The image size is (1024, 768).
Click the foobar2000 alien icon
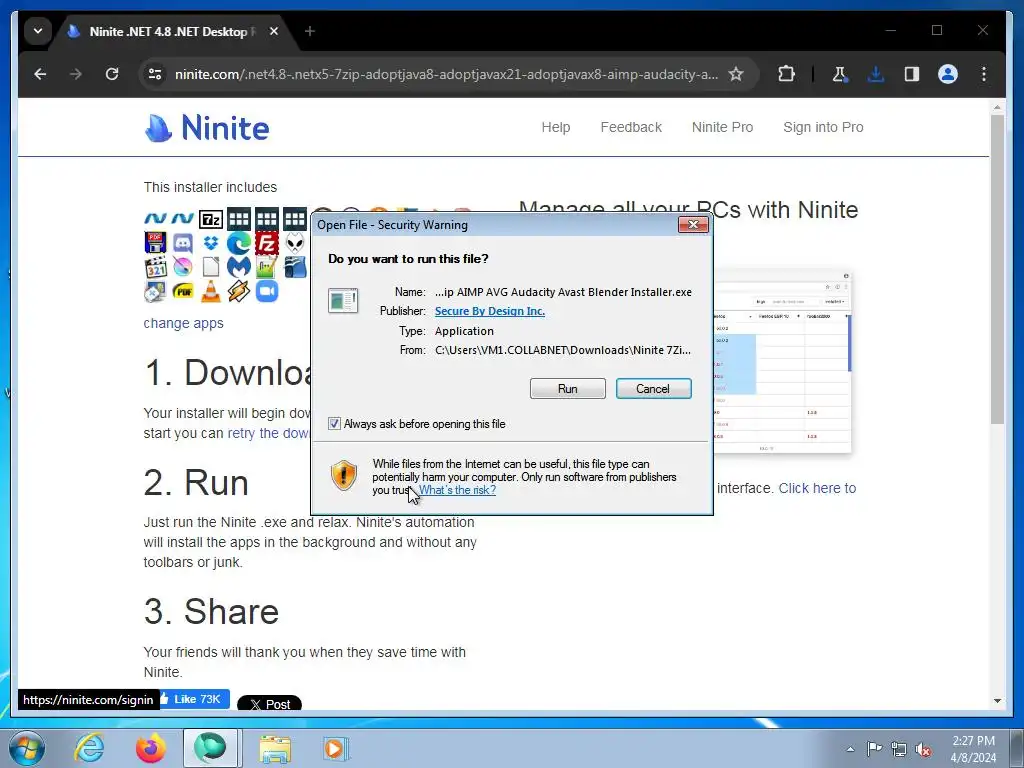(295, 243)
